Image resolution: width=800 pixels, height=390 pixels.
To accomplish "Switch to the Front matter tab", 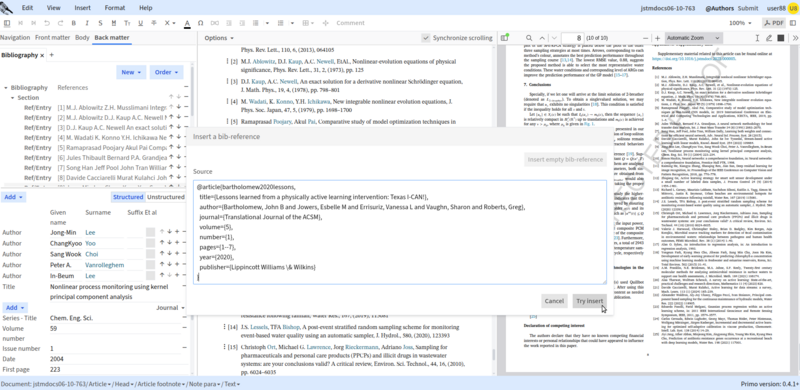I will (x=53, y=38).
